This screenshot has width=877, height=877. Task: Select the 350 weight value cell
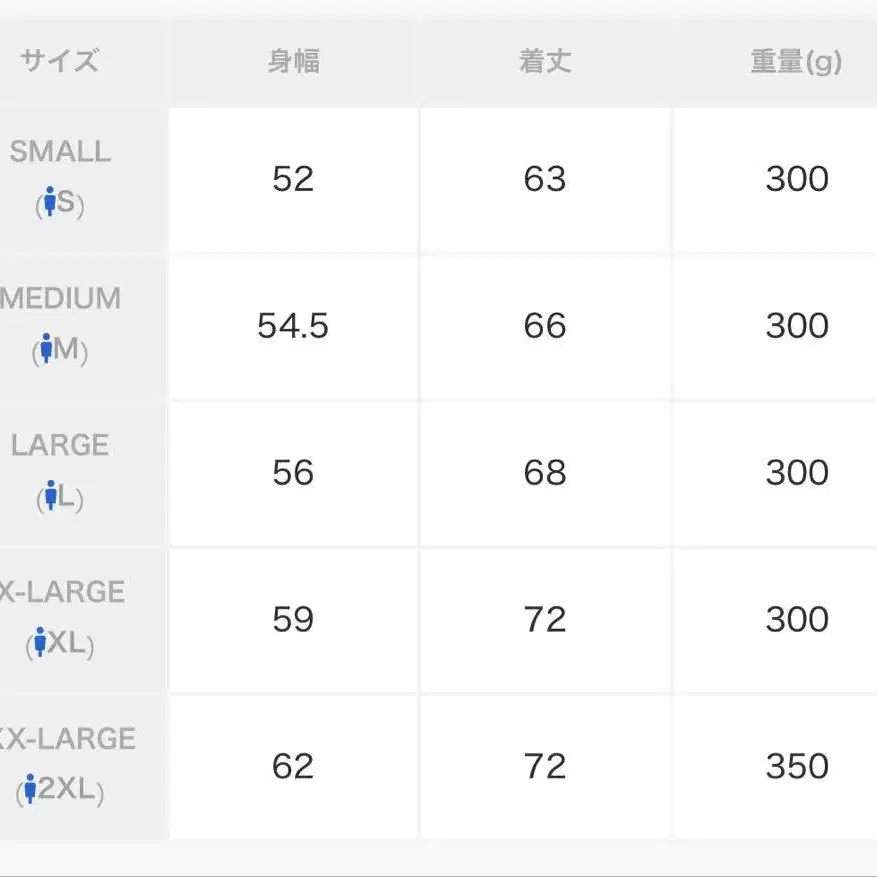pos(797,766)
